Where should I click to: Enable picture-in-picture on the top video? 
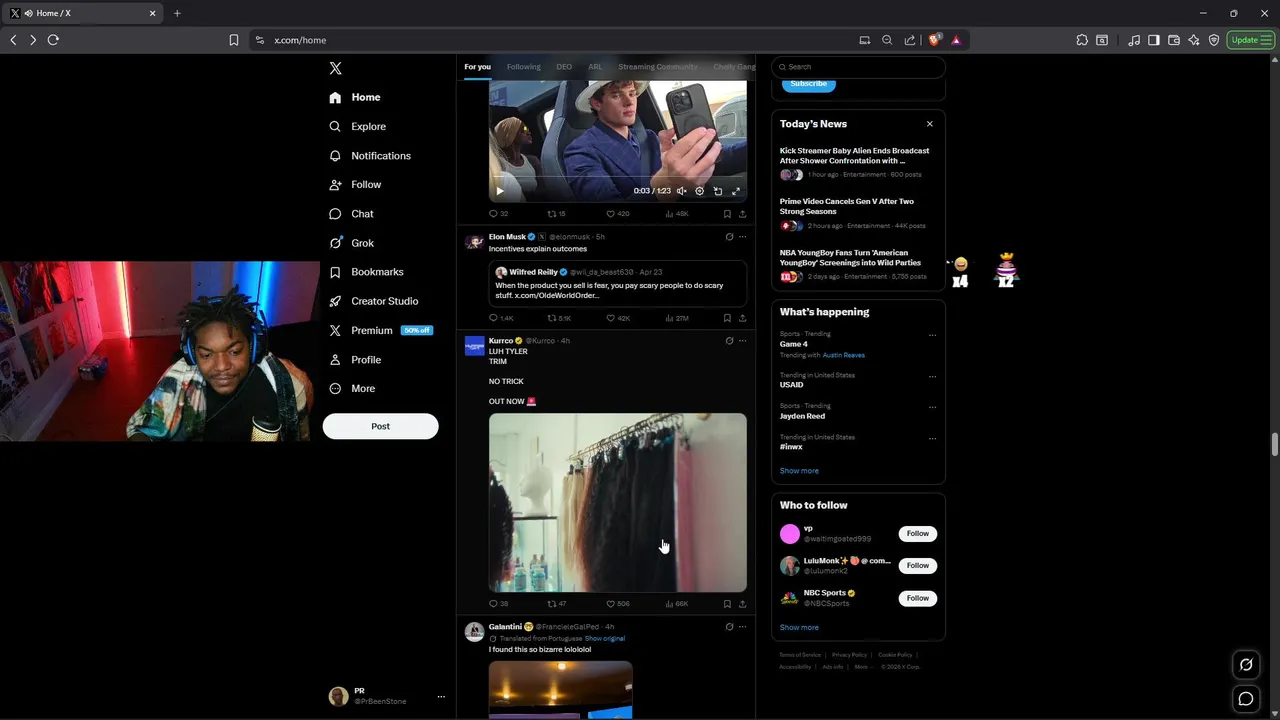tap(717, 191)
